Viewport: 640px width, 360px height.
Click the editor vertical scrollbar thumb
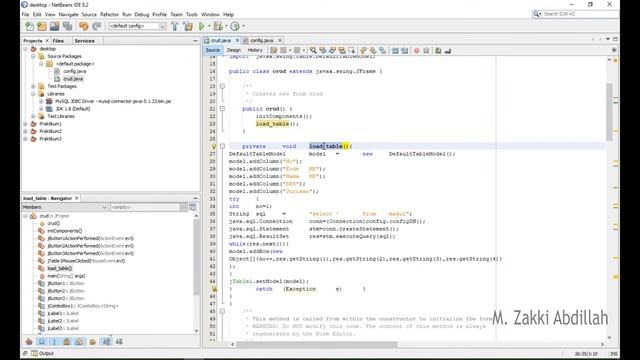tap(609, 112)
